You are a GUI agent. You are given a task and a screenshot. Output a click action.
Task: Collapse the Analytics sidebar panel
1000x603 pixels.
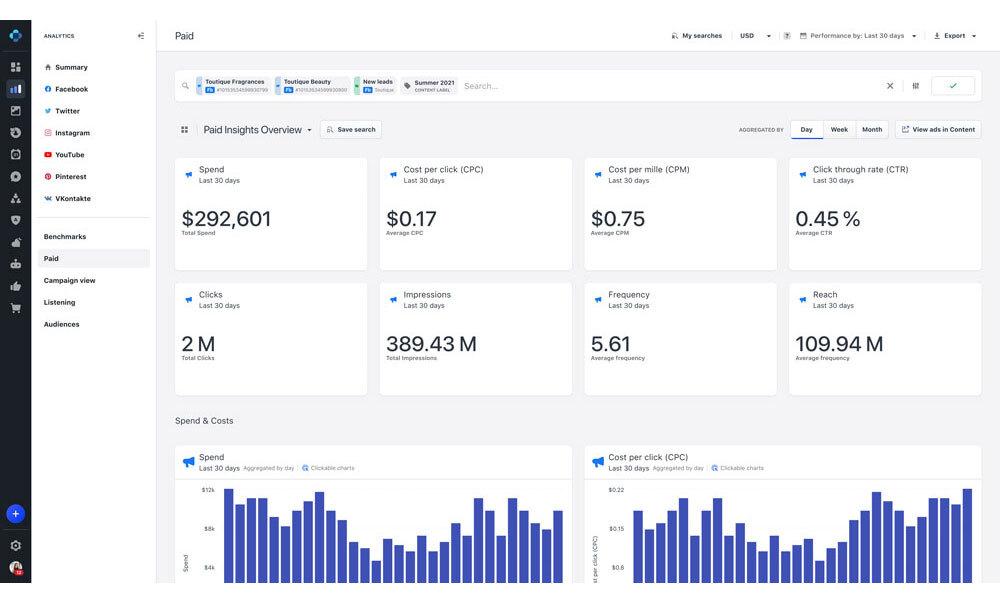click(141, 36)
